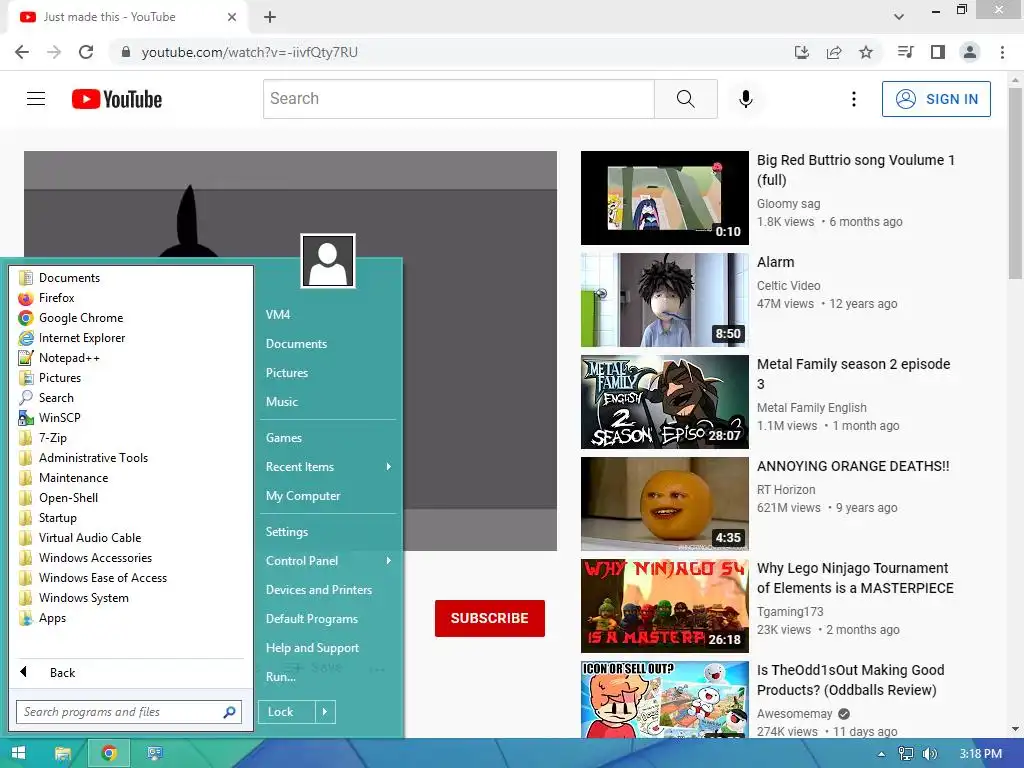Expand the Control Panel submenu
The image size is (1024, 768).
click(328, 561)
